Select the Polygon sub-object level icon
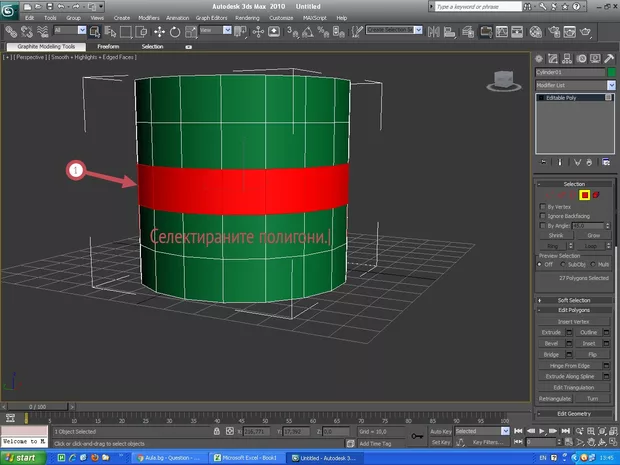 [585, 194]
